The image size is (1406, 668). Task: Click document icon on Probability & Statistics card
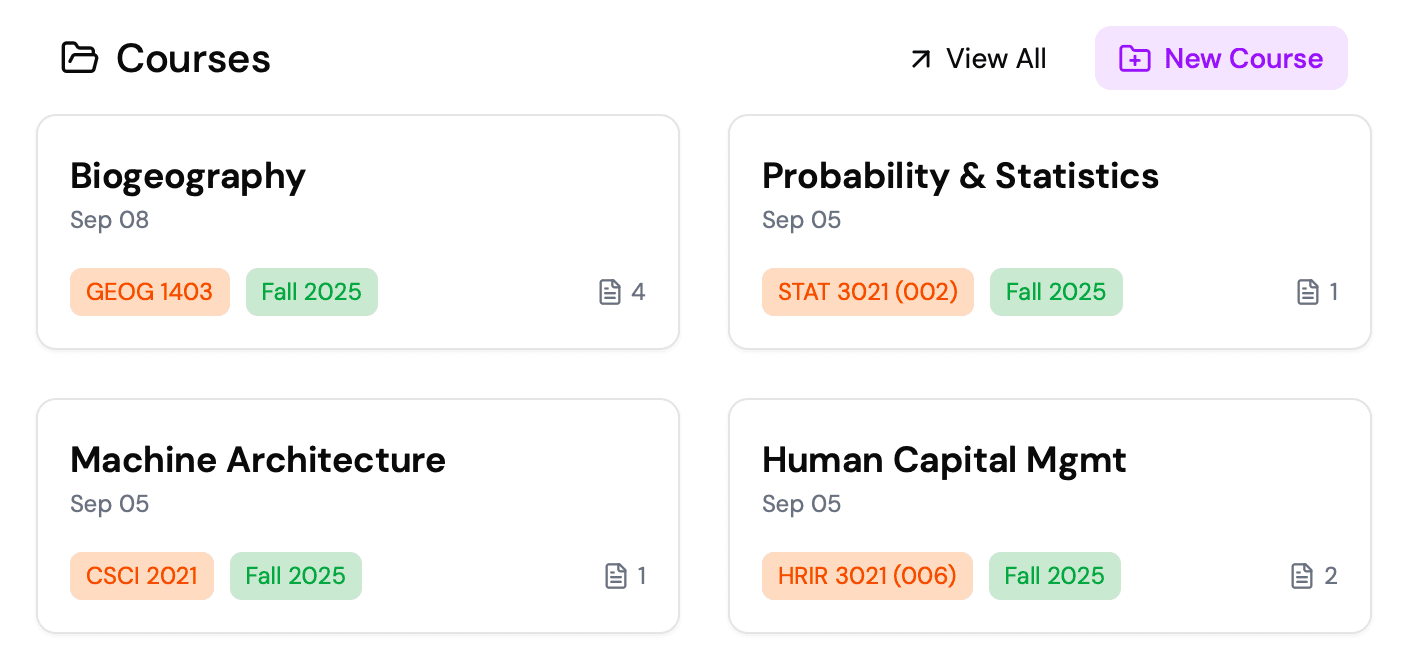point(1308,292)
